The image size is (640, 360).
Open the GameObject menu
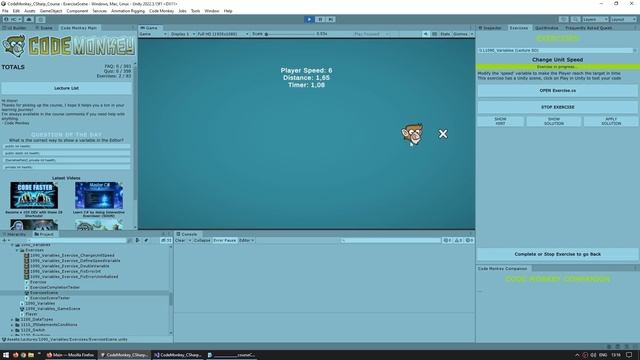51,11
